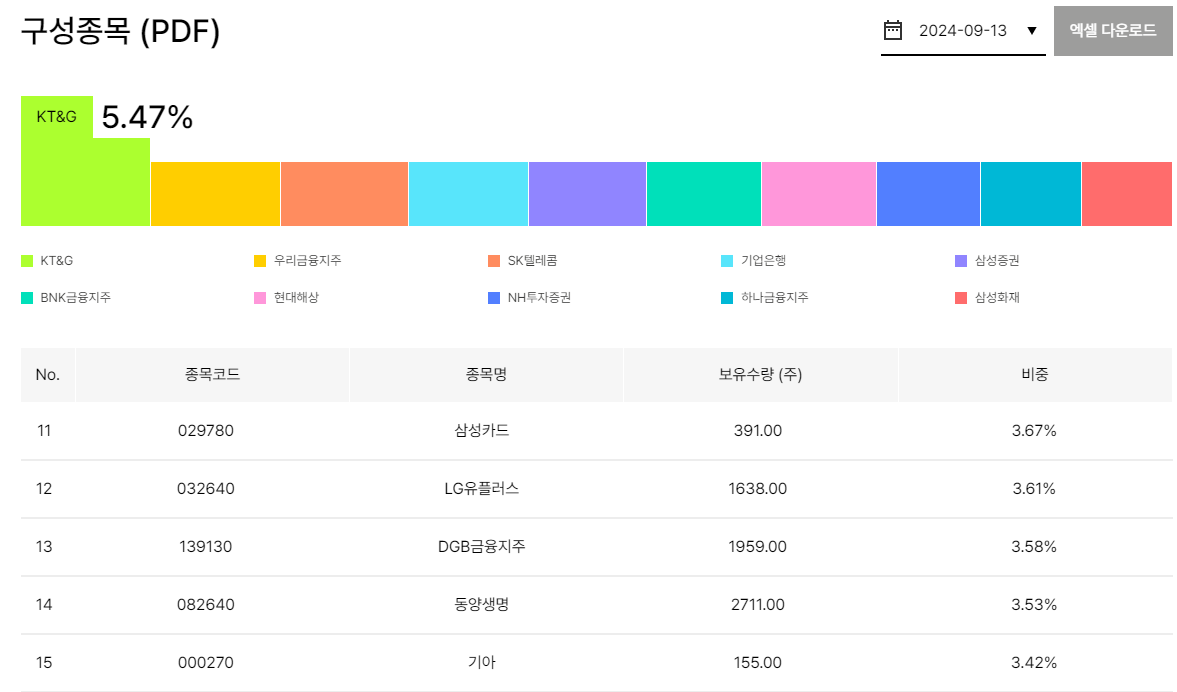
Task: Click the pink 현대해상 bar segment
Action: 819,194
